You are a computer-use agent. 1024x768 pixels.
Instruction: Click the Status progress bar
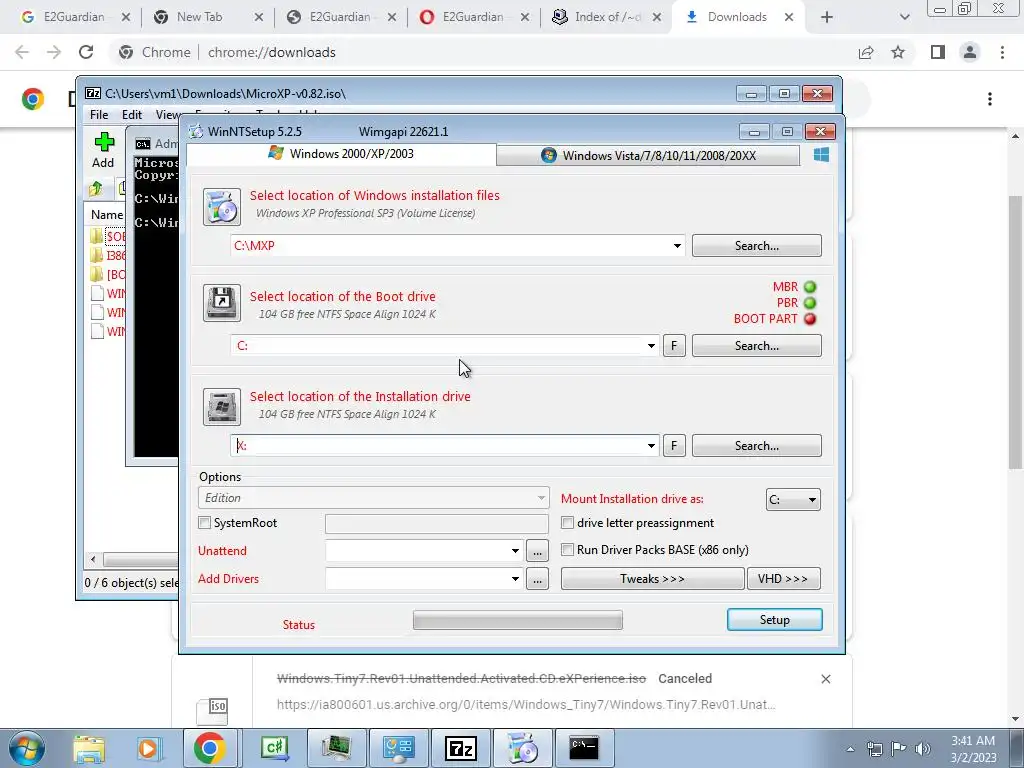[518, 620]
